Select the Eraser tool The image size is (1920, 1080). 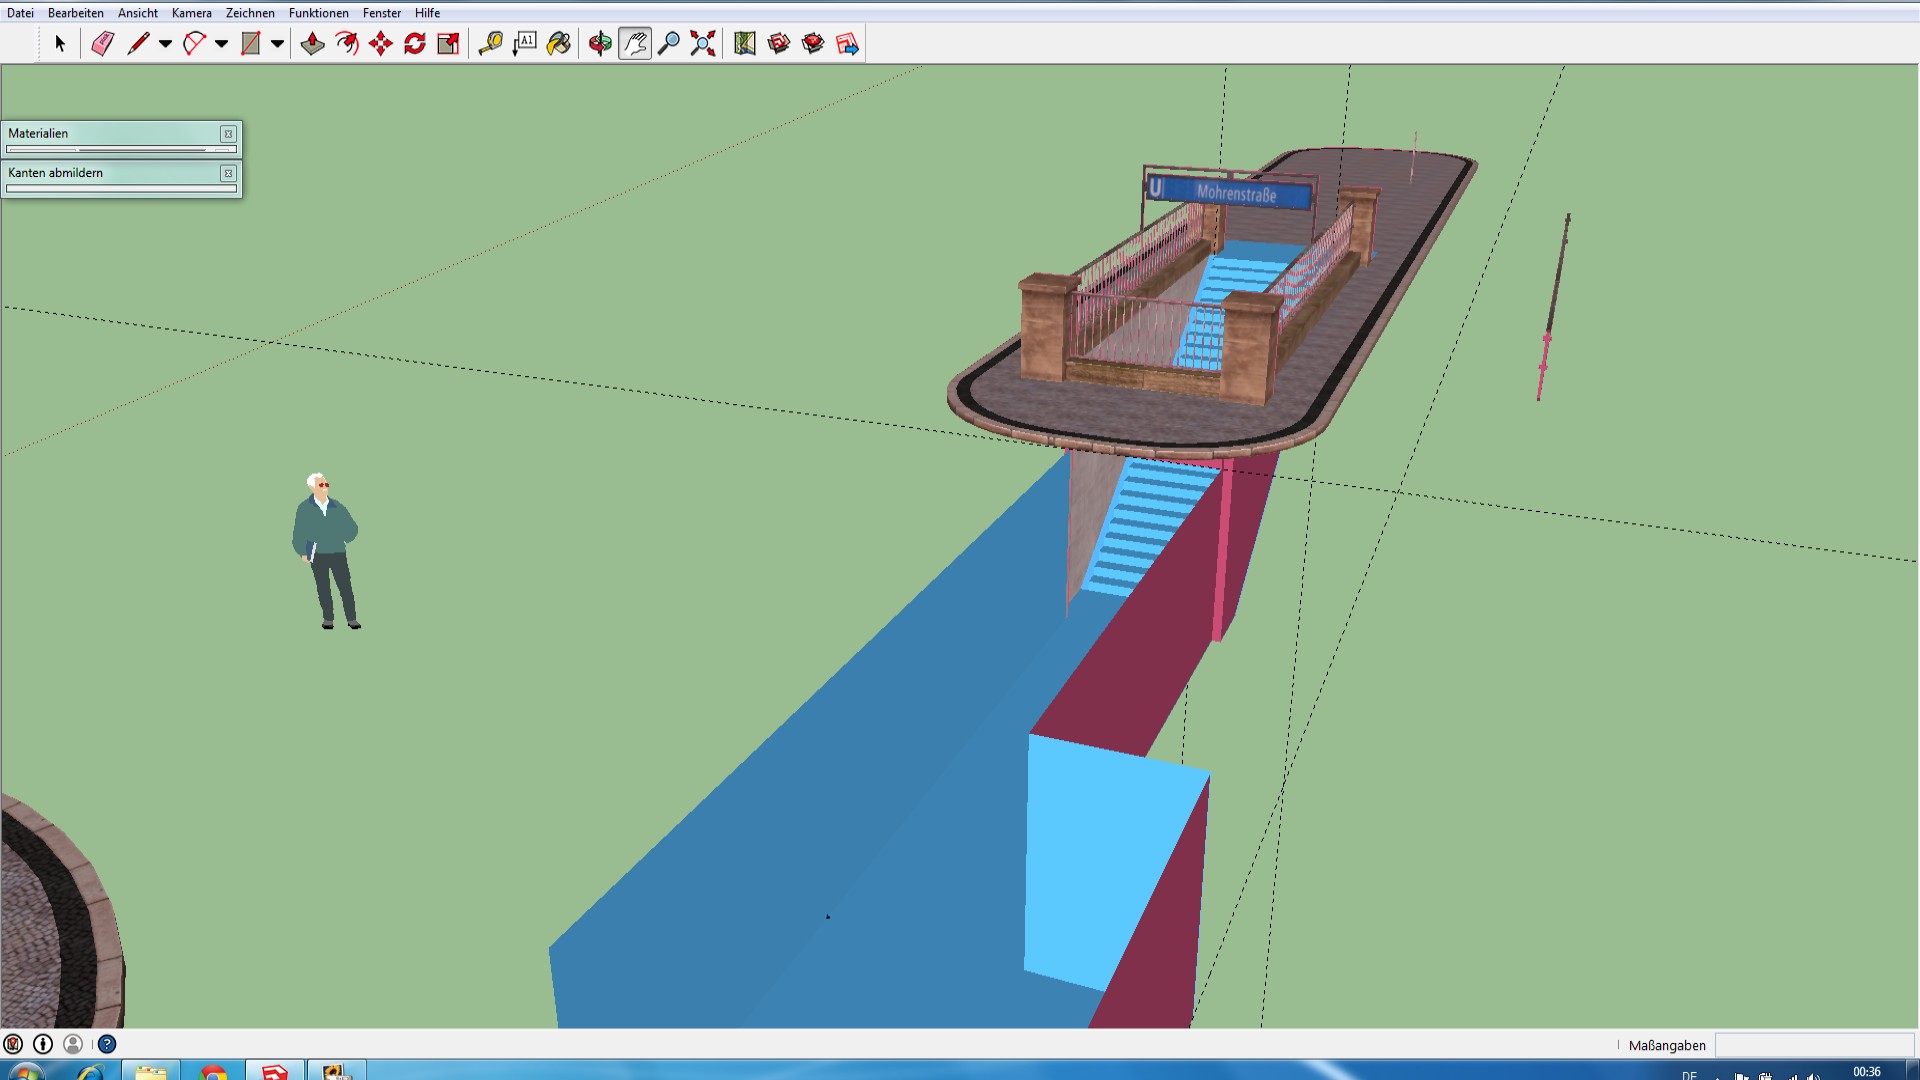tap(102, 44)
